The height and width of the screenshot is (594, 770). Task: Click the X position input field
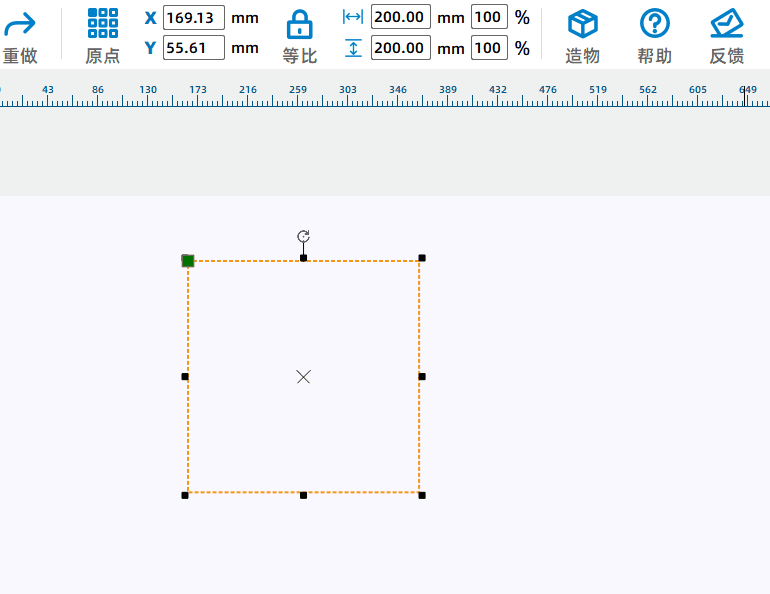tap(194, 18)
